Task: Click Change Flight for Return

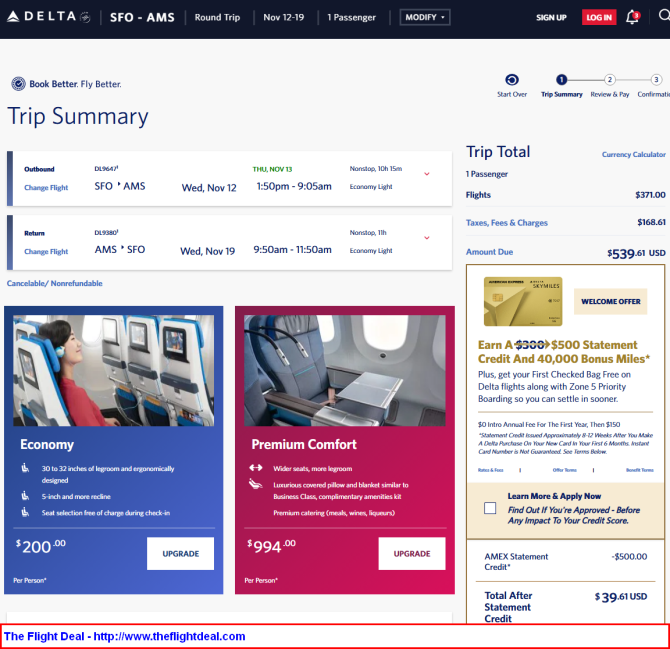Action: (x=46, y=252)
